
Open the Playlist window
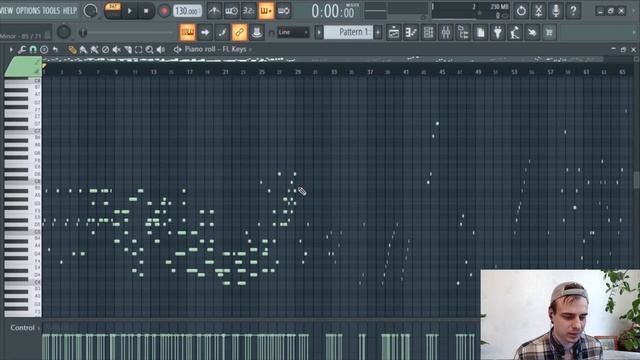394,32
